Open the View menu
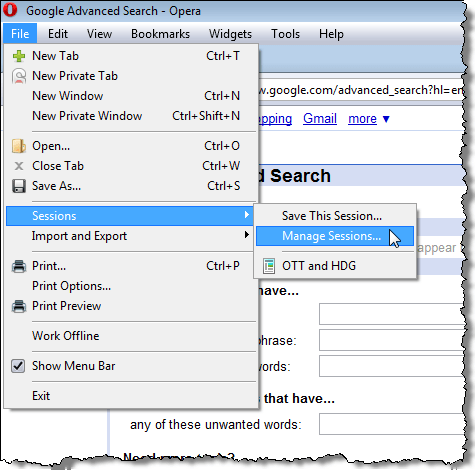This screenshot has height=470, width=475. click(x=99, y=34)
